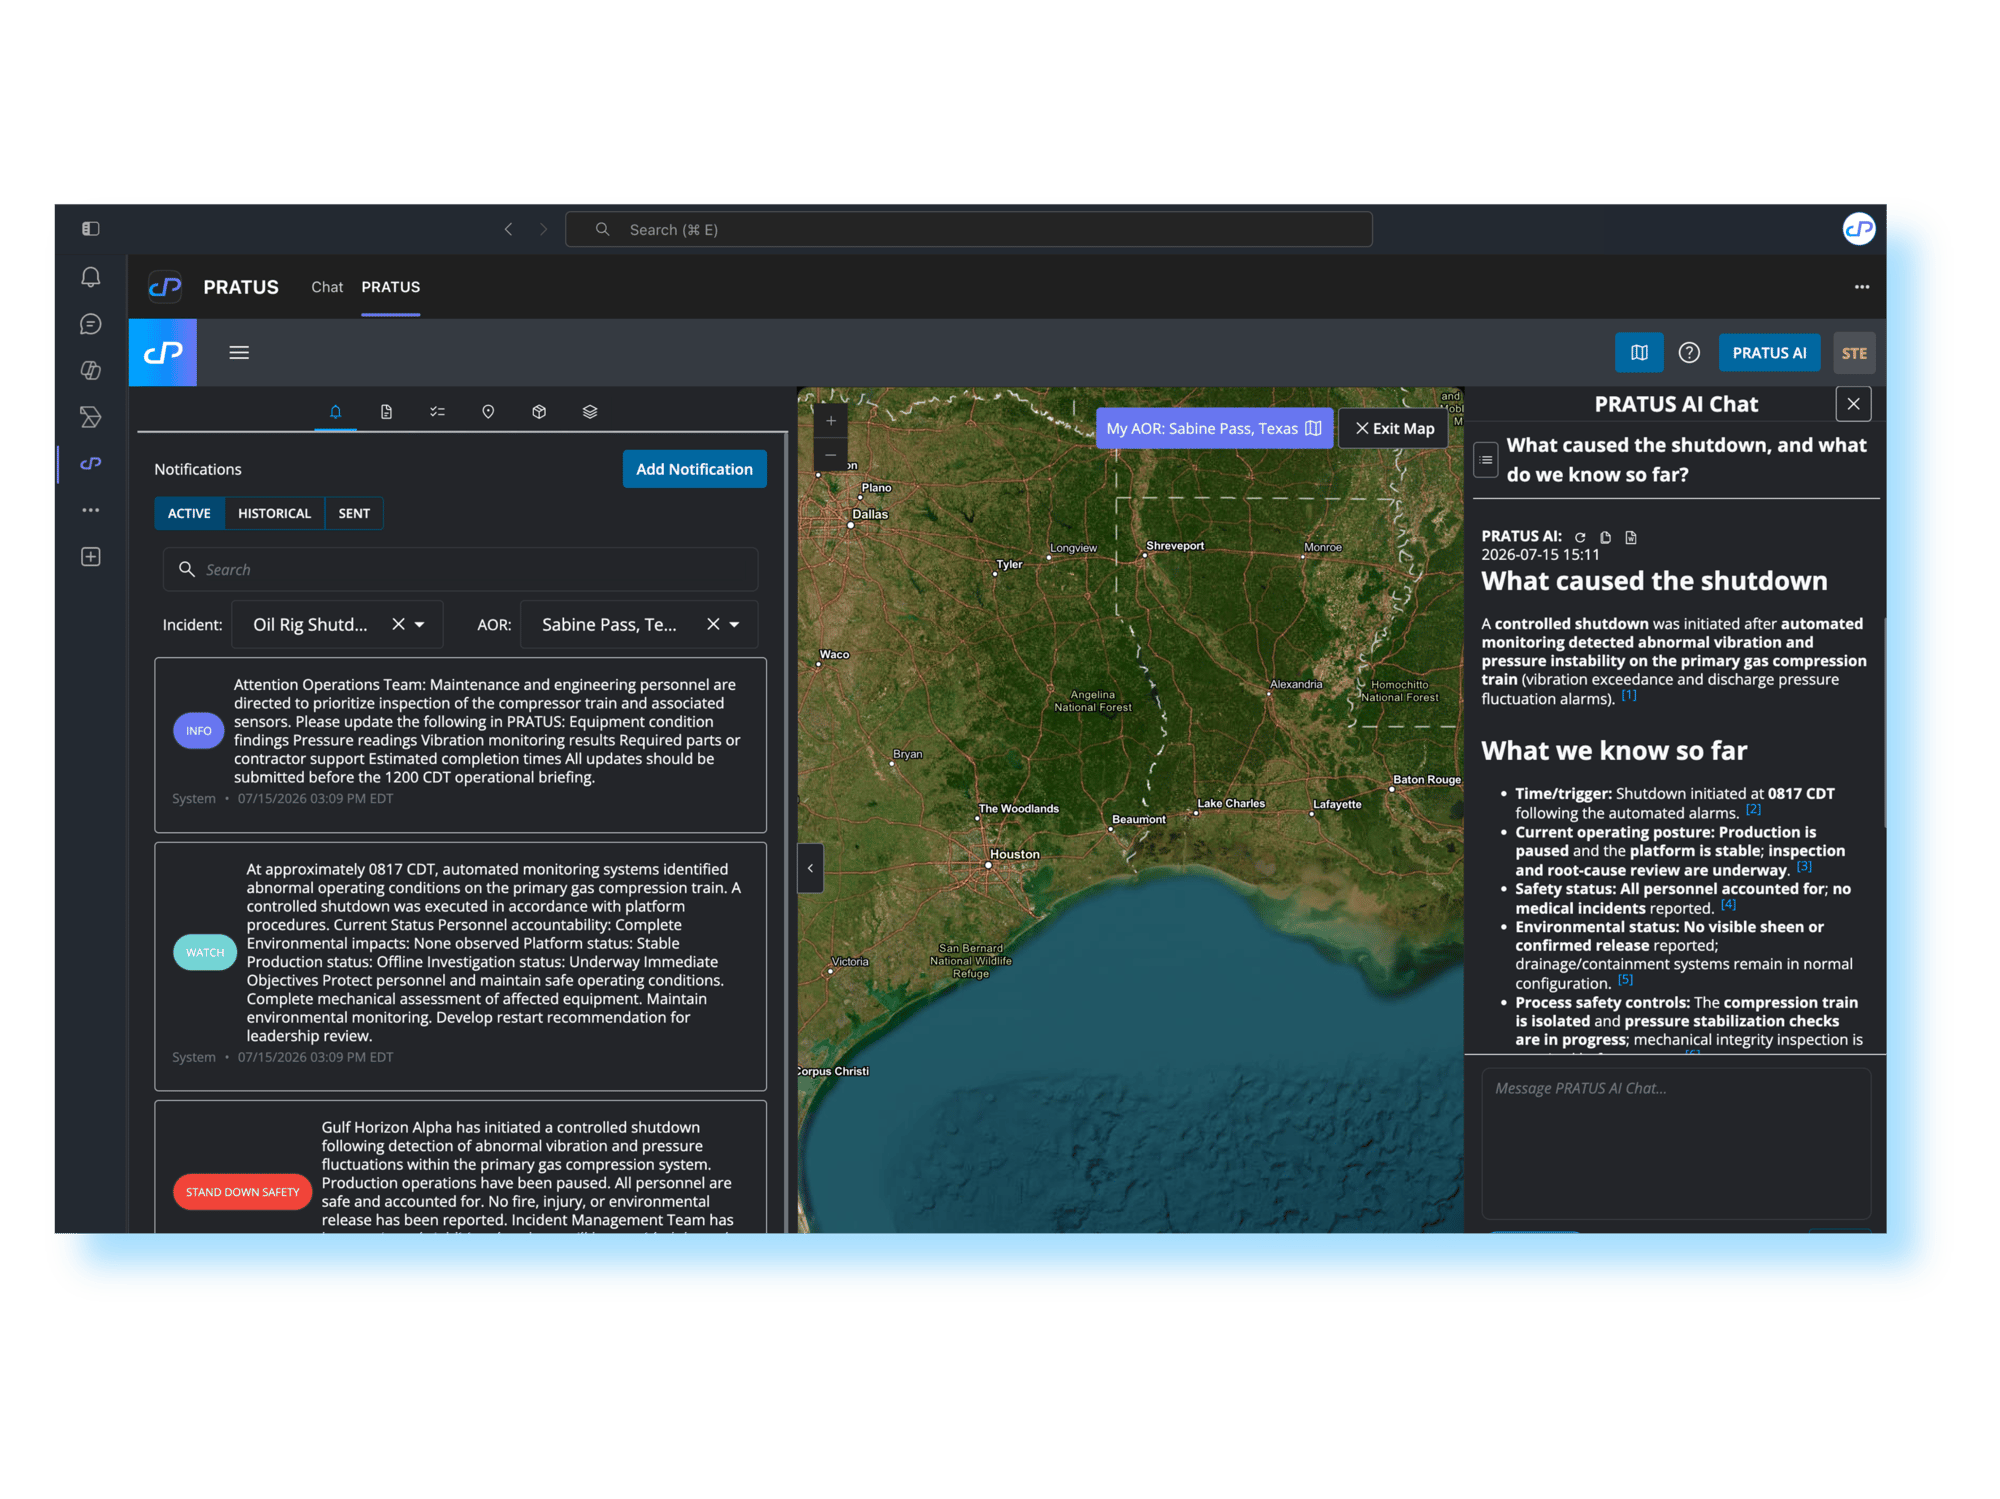Open the PRATUS tab in the header

(391, 287)
